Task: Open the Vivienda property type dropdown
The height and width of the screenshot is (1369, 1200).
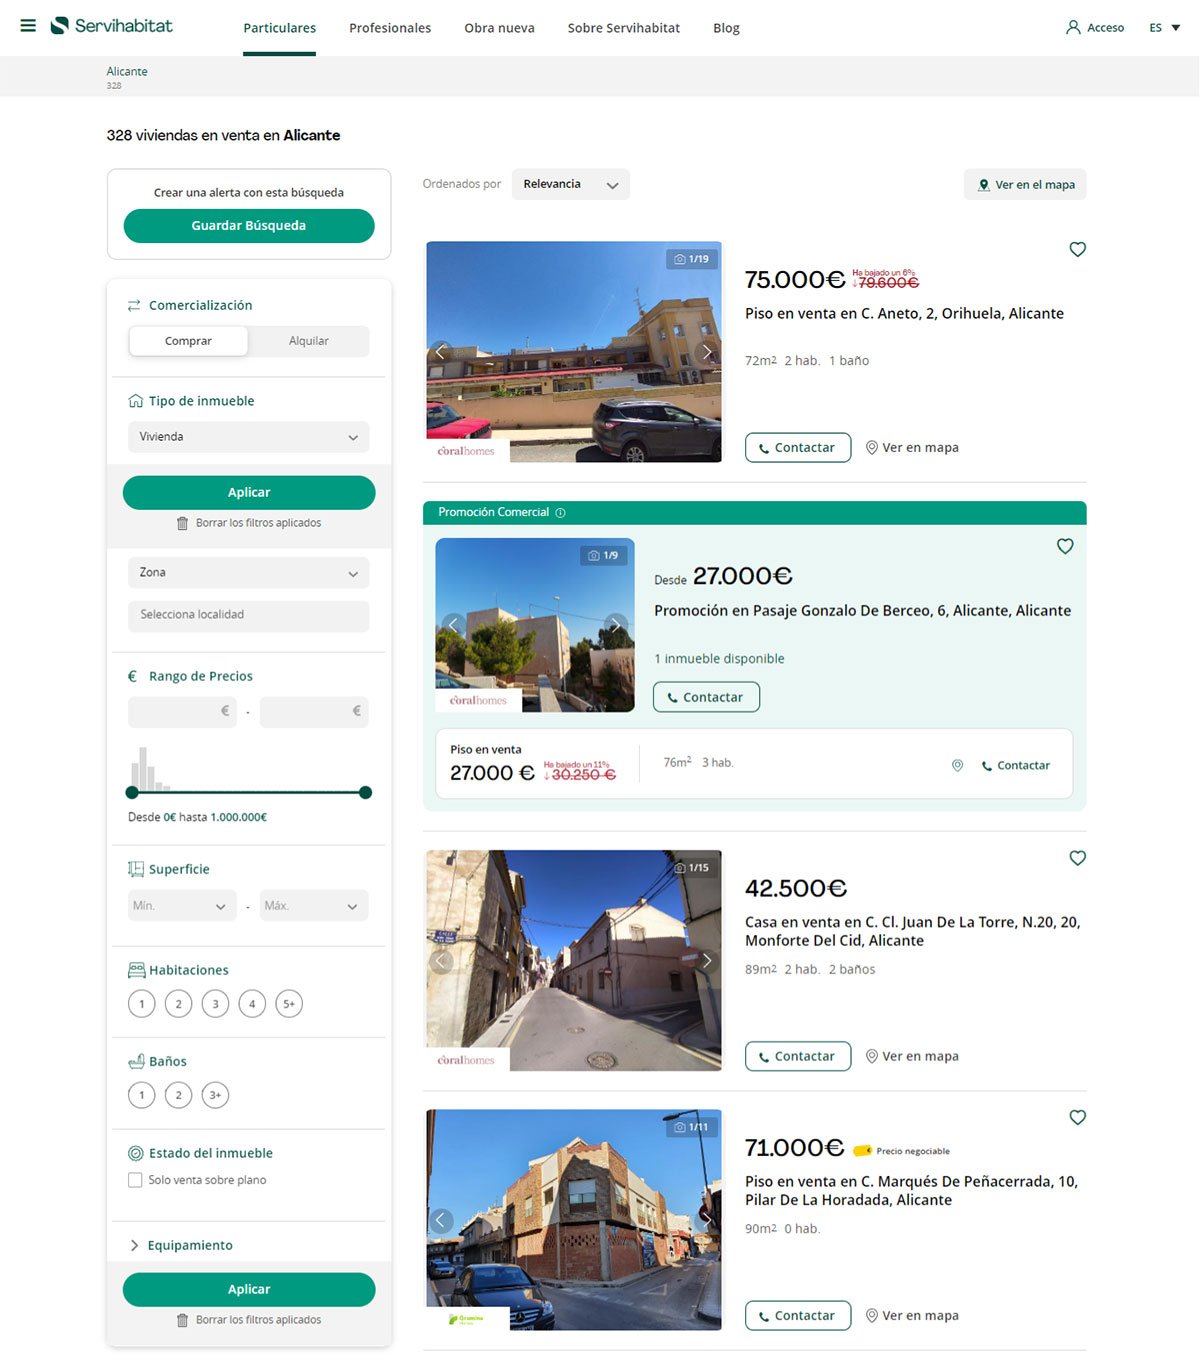Action: click(x=248, y=437)
